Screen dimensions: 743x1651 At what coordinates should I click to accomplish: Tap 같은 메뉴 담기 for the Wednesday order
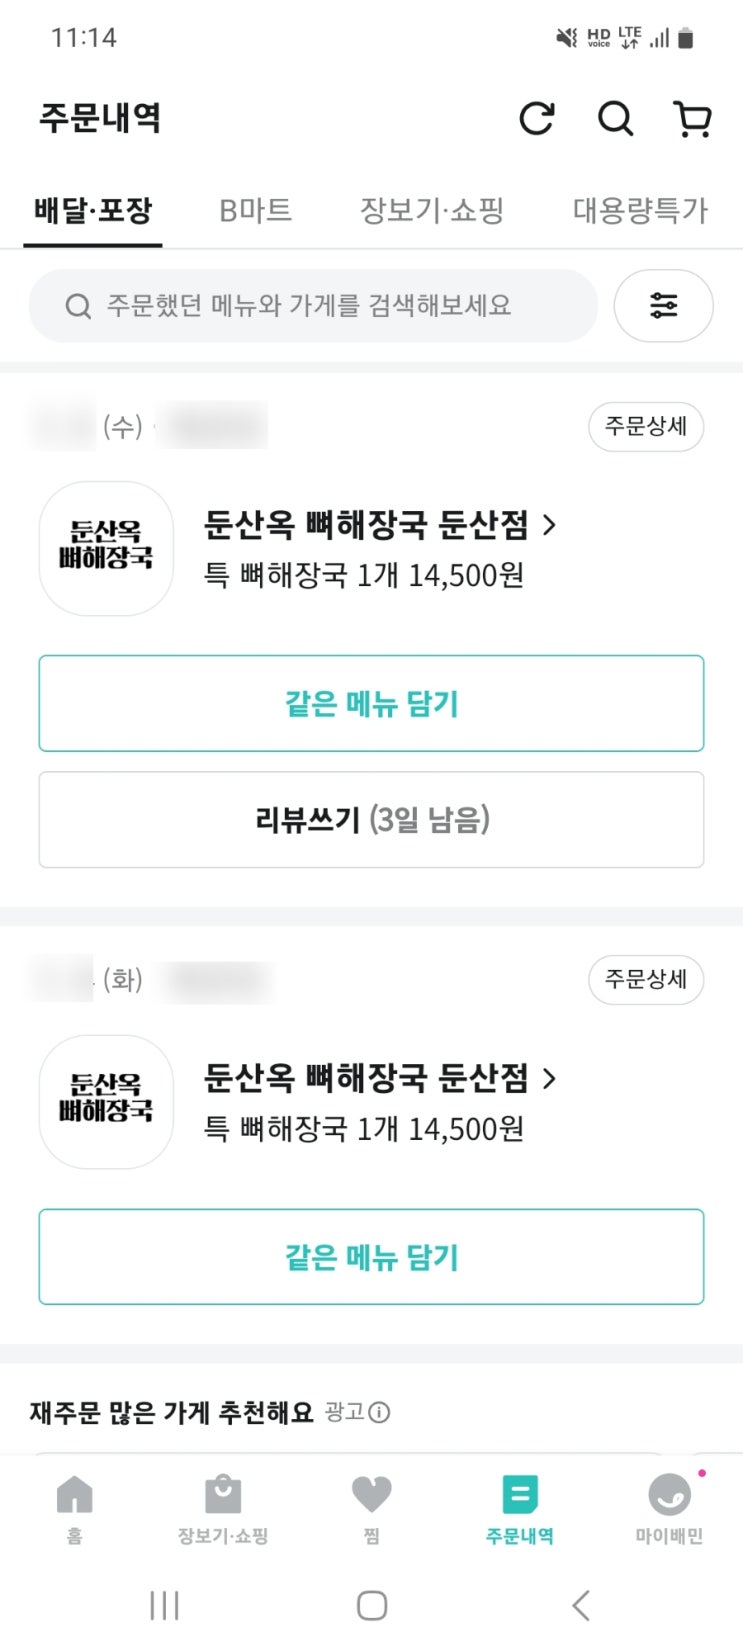pyautogui.click(x=371, y=703)
